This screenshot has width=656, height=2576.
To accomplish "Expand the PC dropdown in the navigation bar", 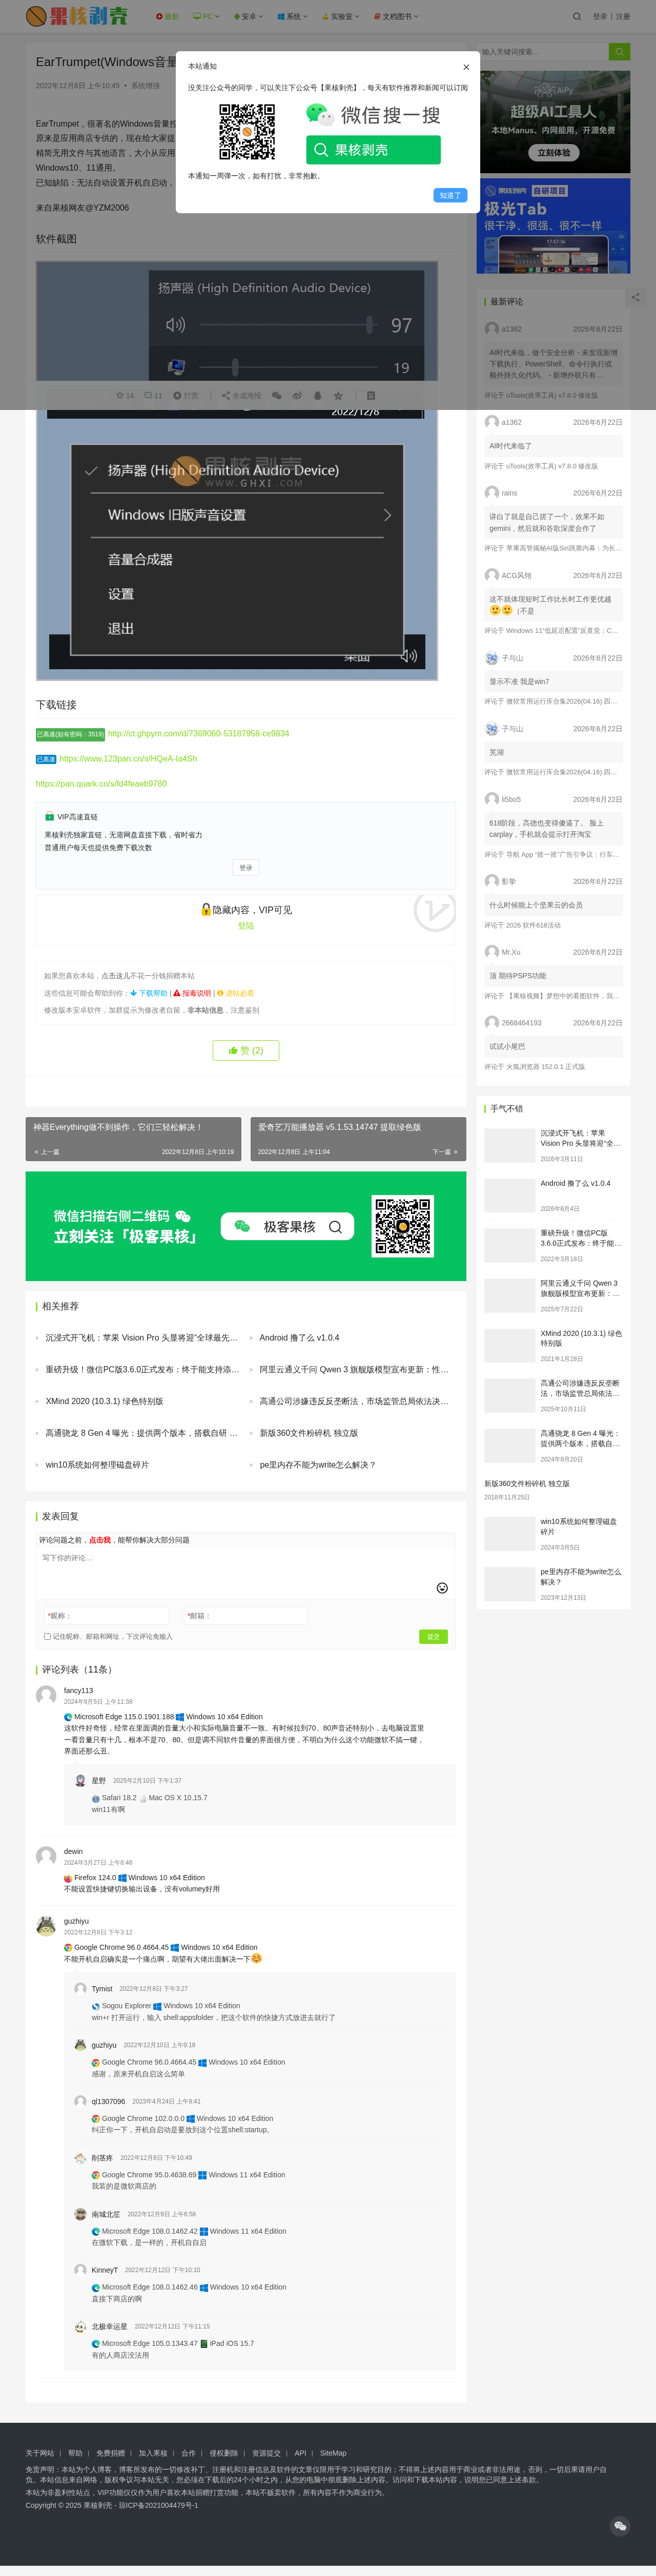I will click(206, 16).
